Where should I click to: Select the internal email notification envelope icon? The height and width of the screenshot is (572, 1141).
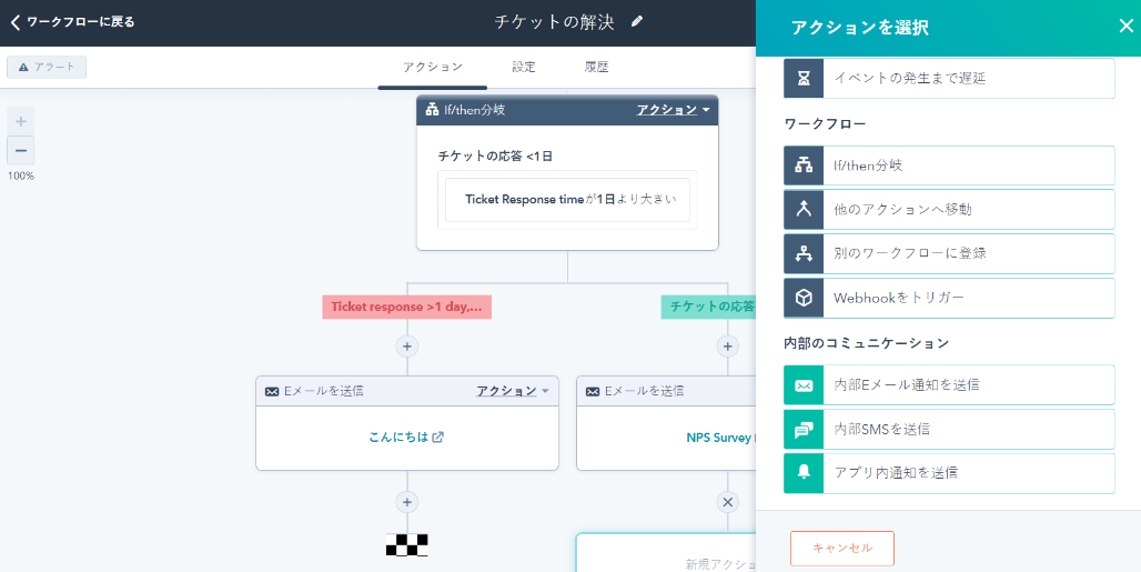[803, 385]
